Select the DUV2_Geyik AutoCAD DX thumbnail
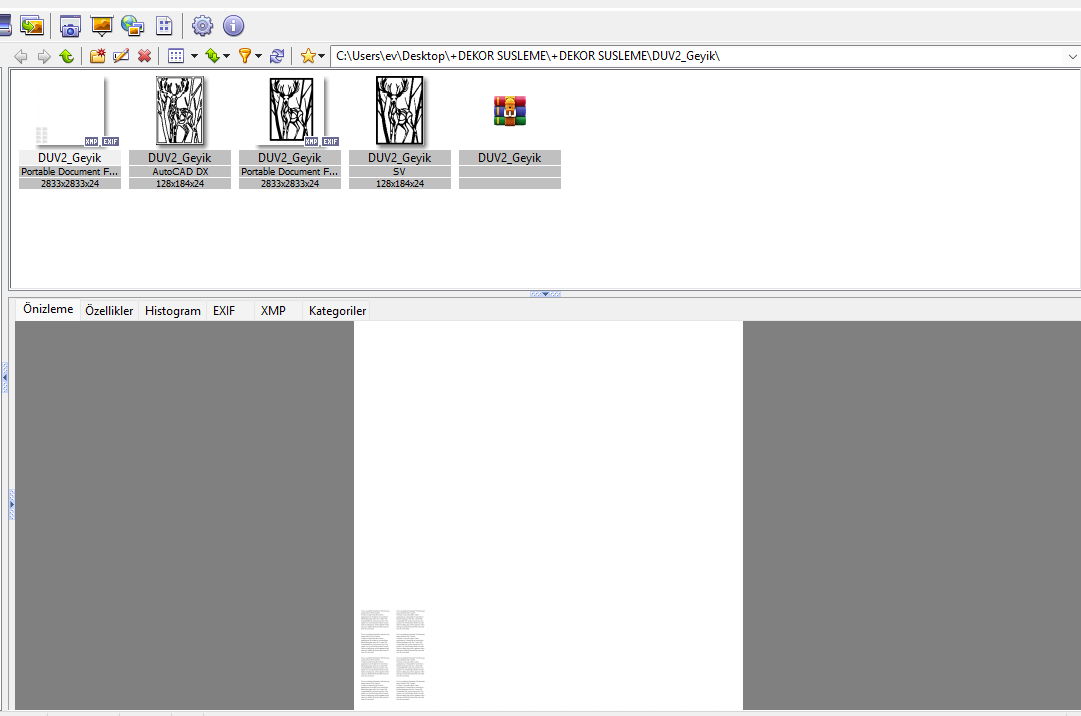 tap(180, 131)
